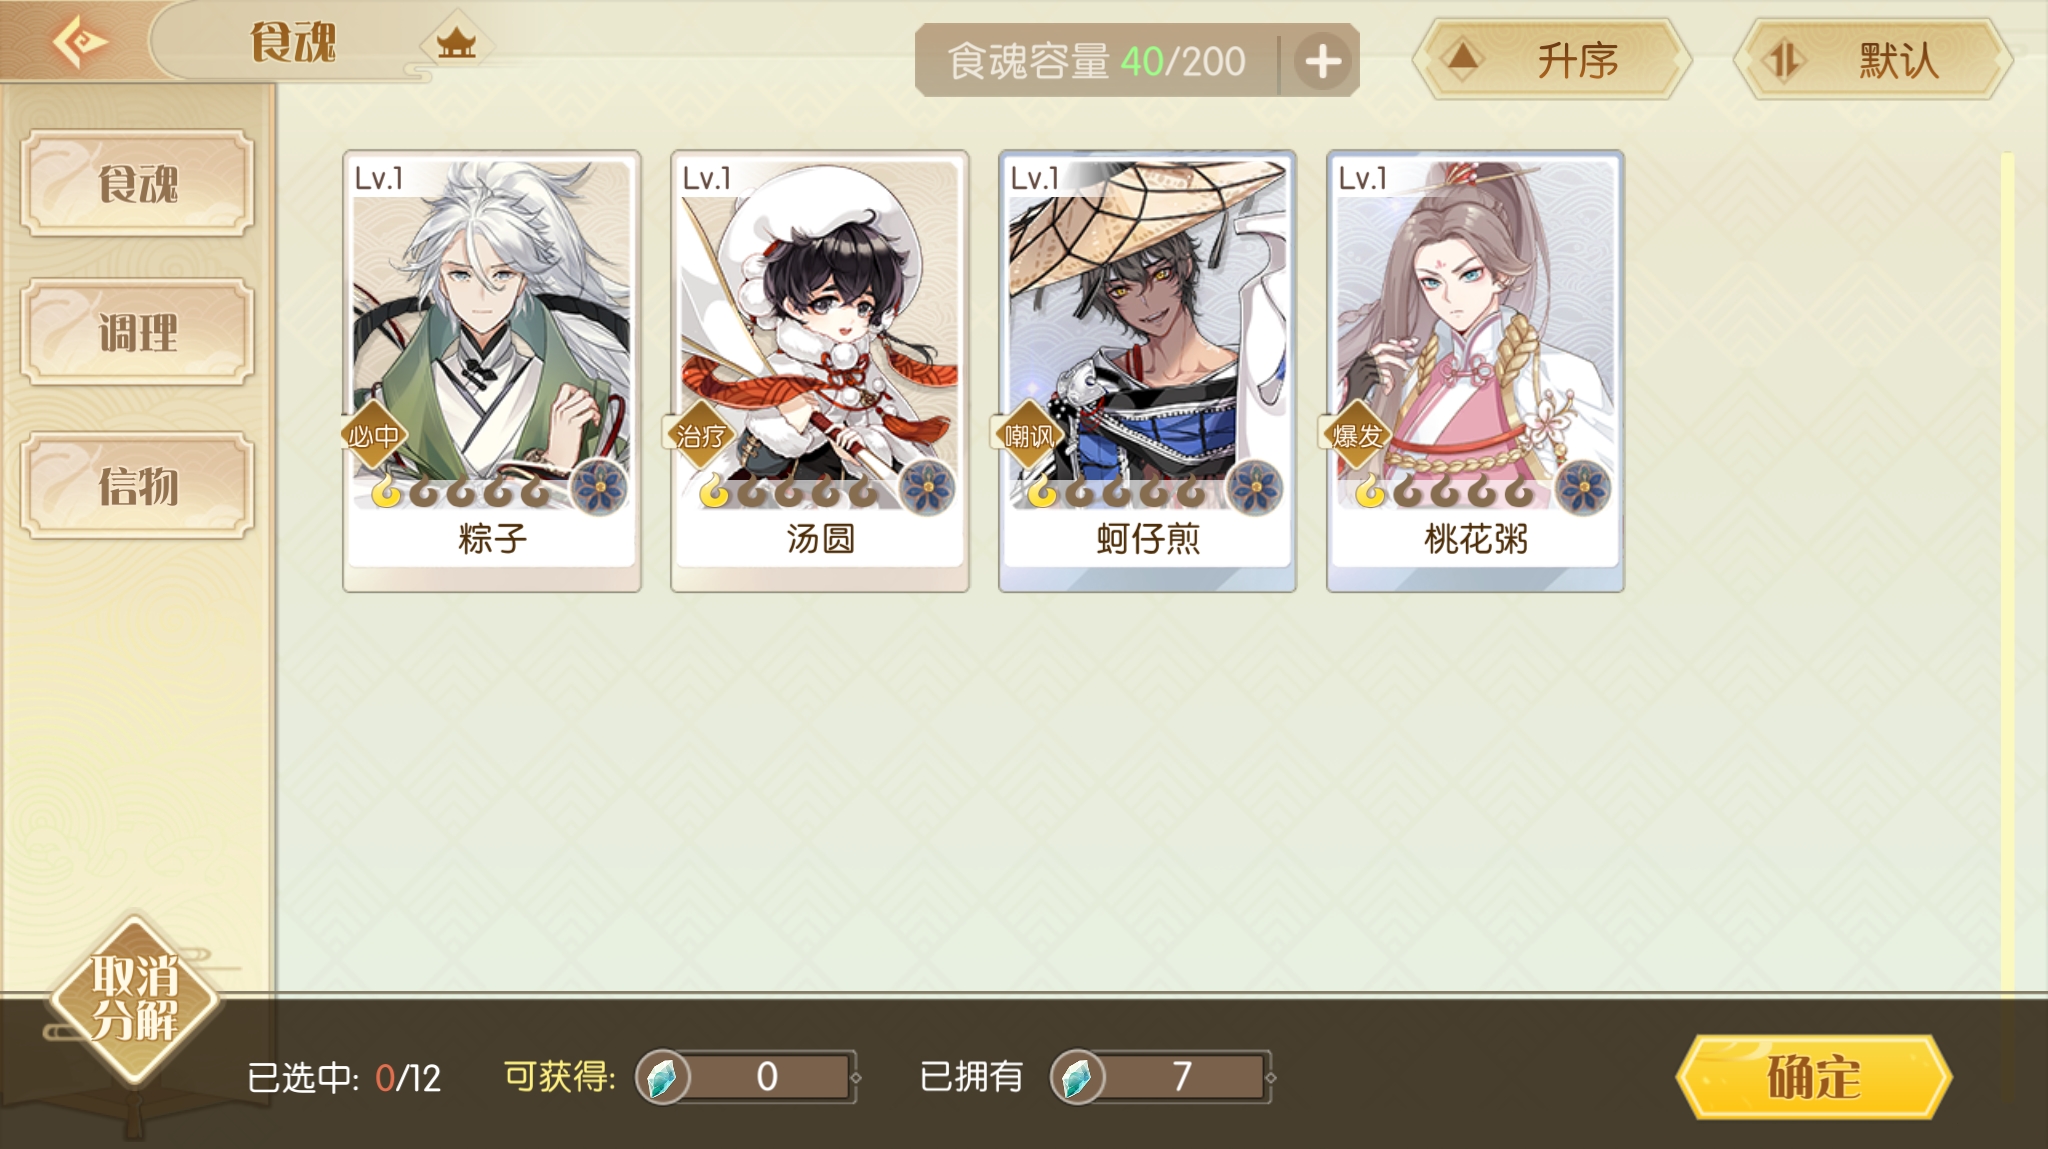Switch to the 食魂 sidebar tab
The image size is (2048, 1149).
[137, 183]
